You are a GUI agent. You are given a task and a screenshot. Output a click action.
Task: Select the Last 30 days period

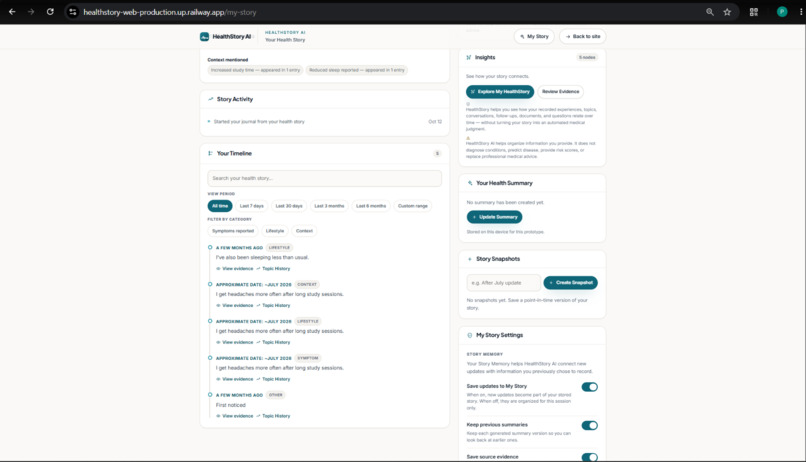(x=289, y=206)
